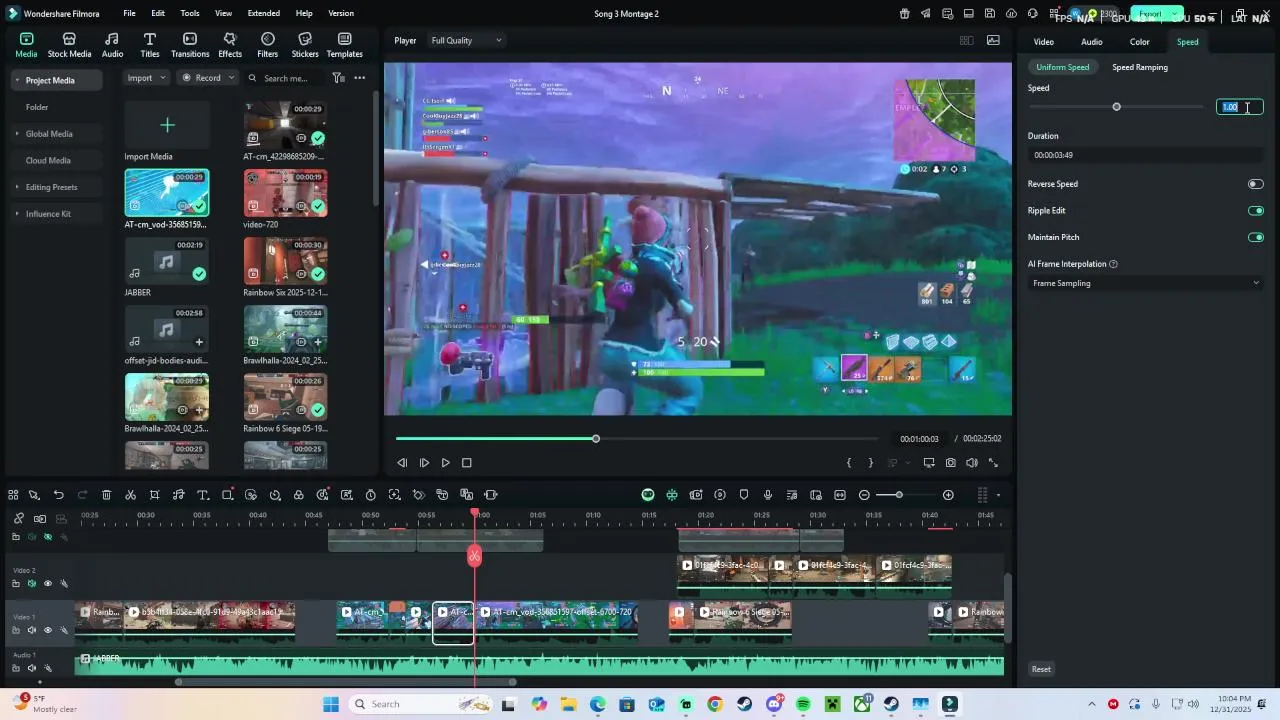Enter fullscreen preview mode
The height and width of the screenshot is (720, 1280).
click(x=993, y=463)
